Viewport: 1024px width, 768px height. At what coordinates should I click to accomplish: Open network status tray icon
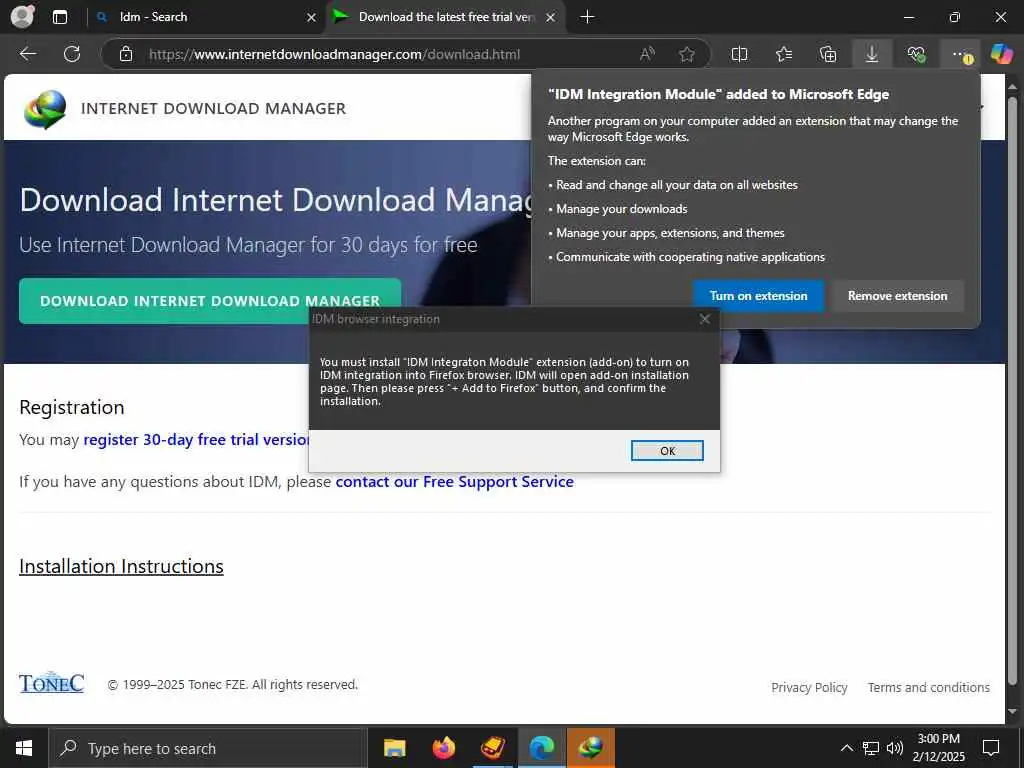pos(871,748)
